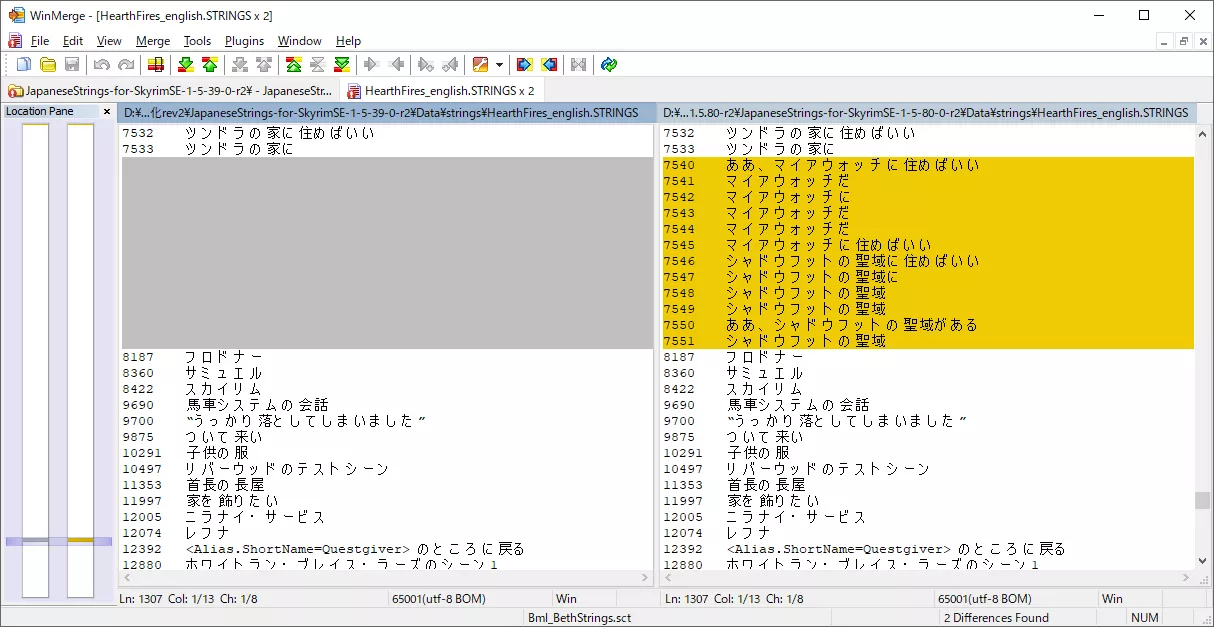This screenshot has height=627, width=1214.
Task: Jump to the previous difference
Action: [209, 65]
